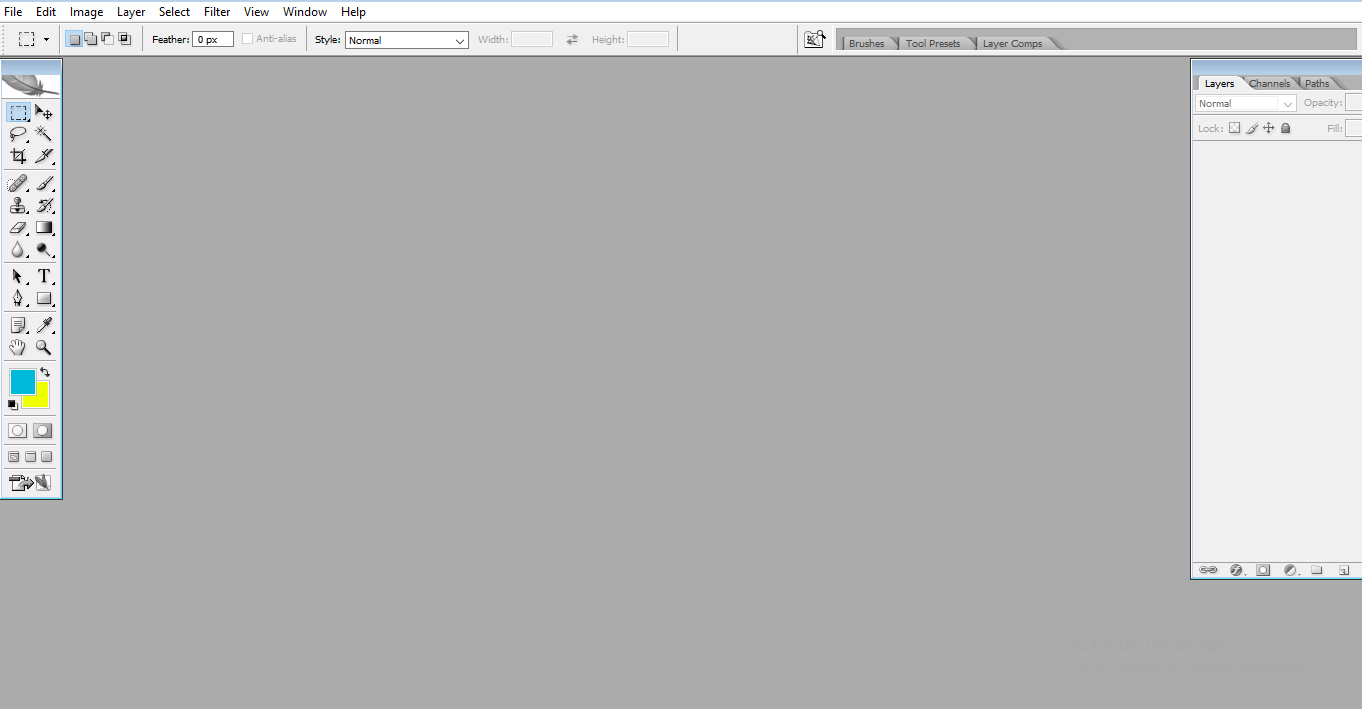The width and height of the screenshot is (1362, 709).
Task: Select the Healing Brush tool
Action: click(17, 183)
